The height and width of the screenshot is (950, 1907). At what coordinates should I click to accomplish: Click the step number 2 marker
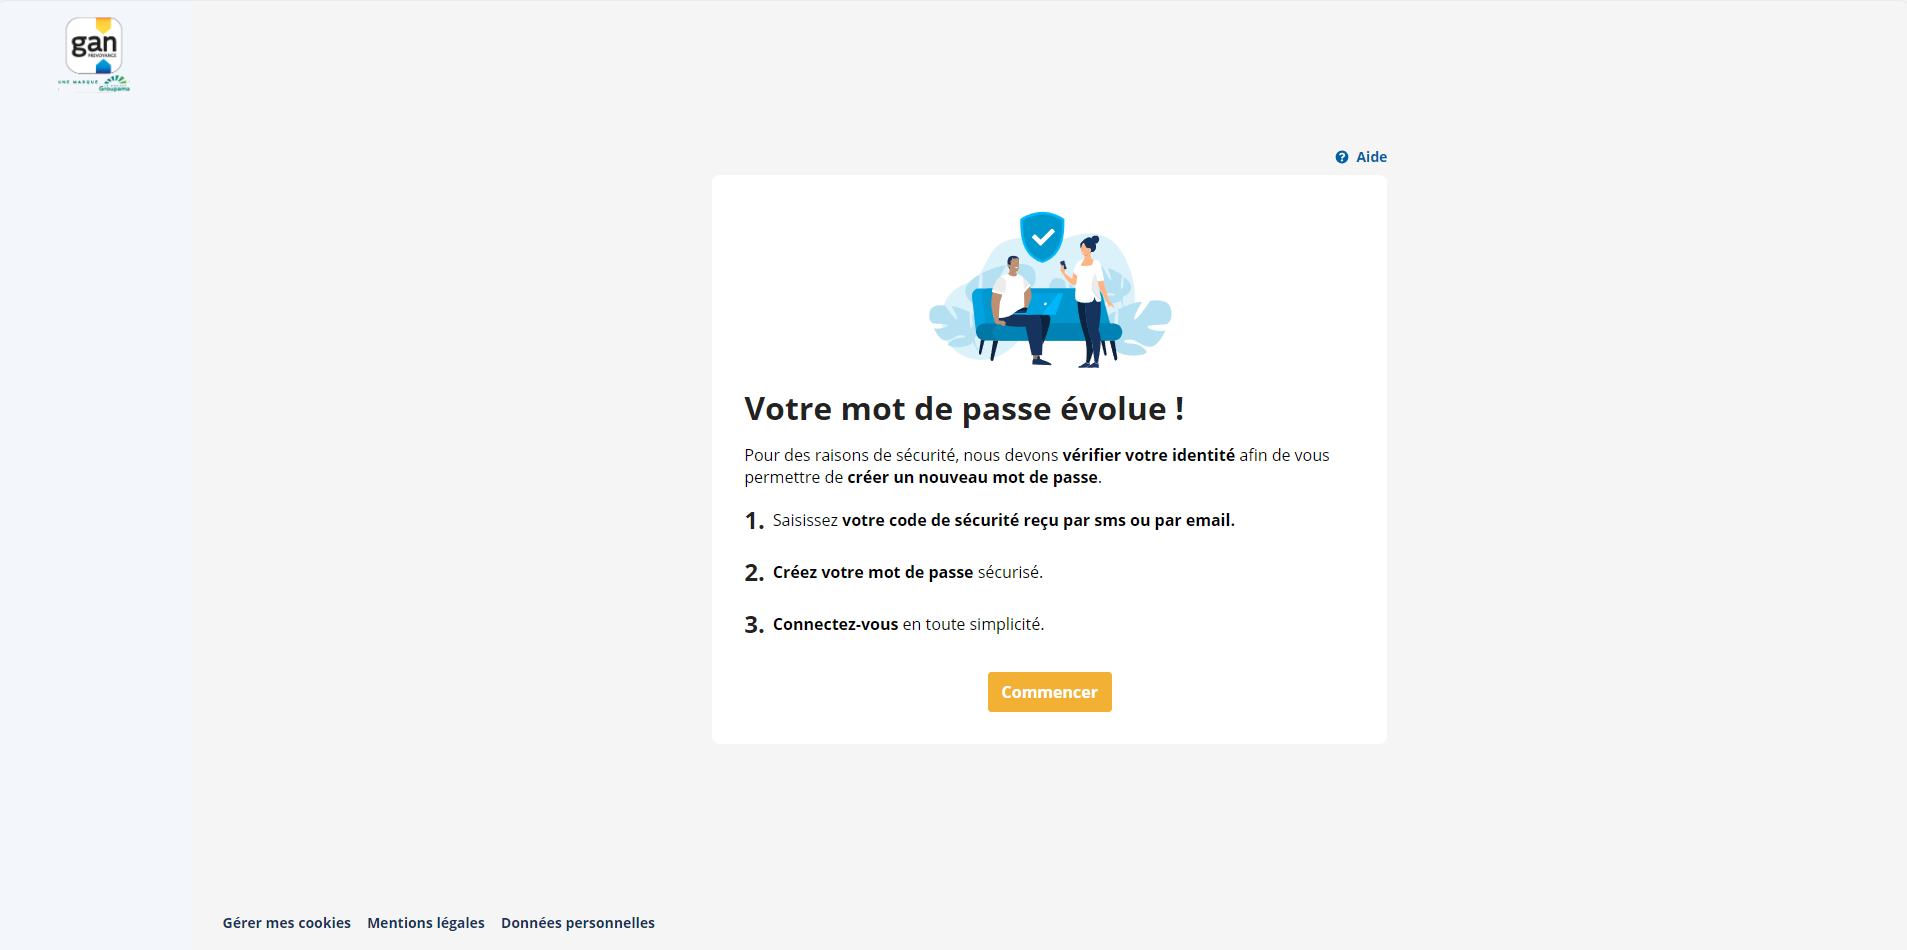coord(754,573)
